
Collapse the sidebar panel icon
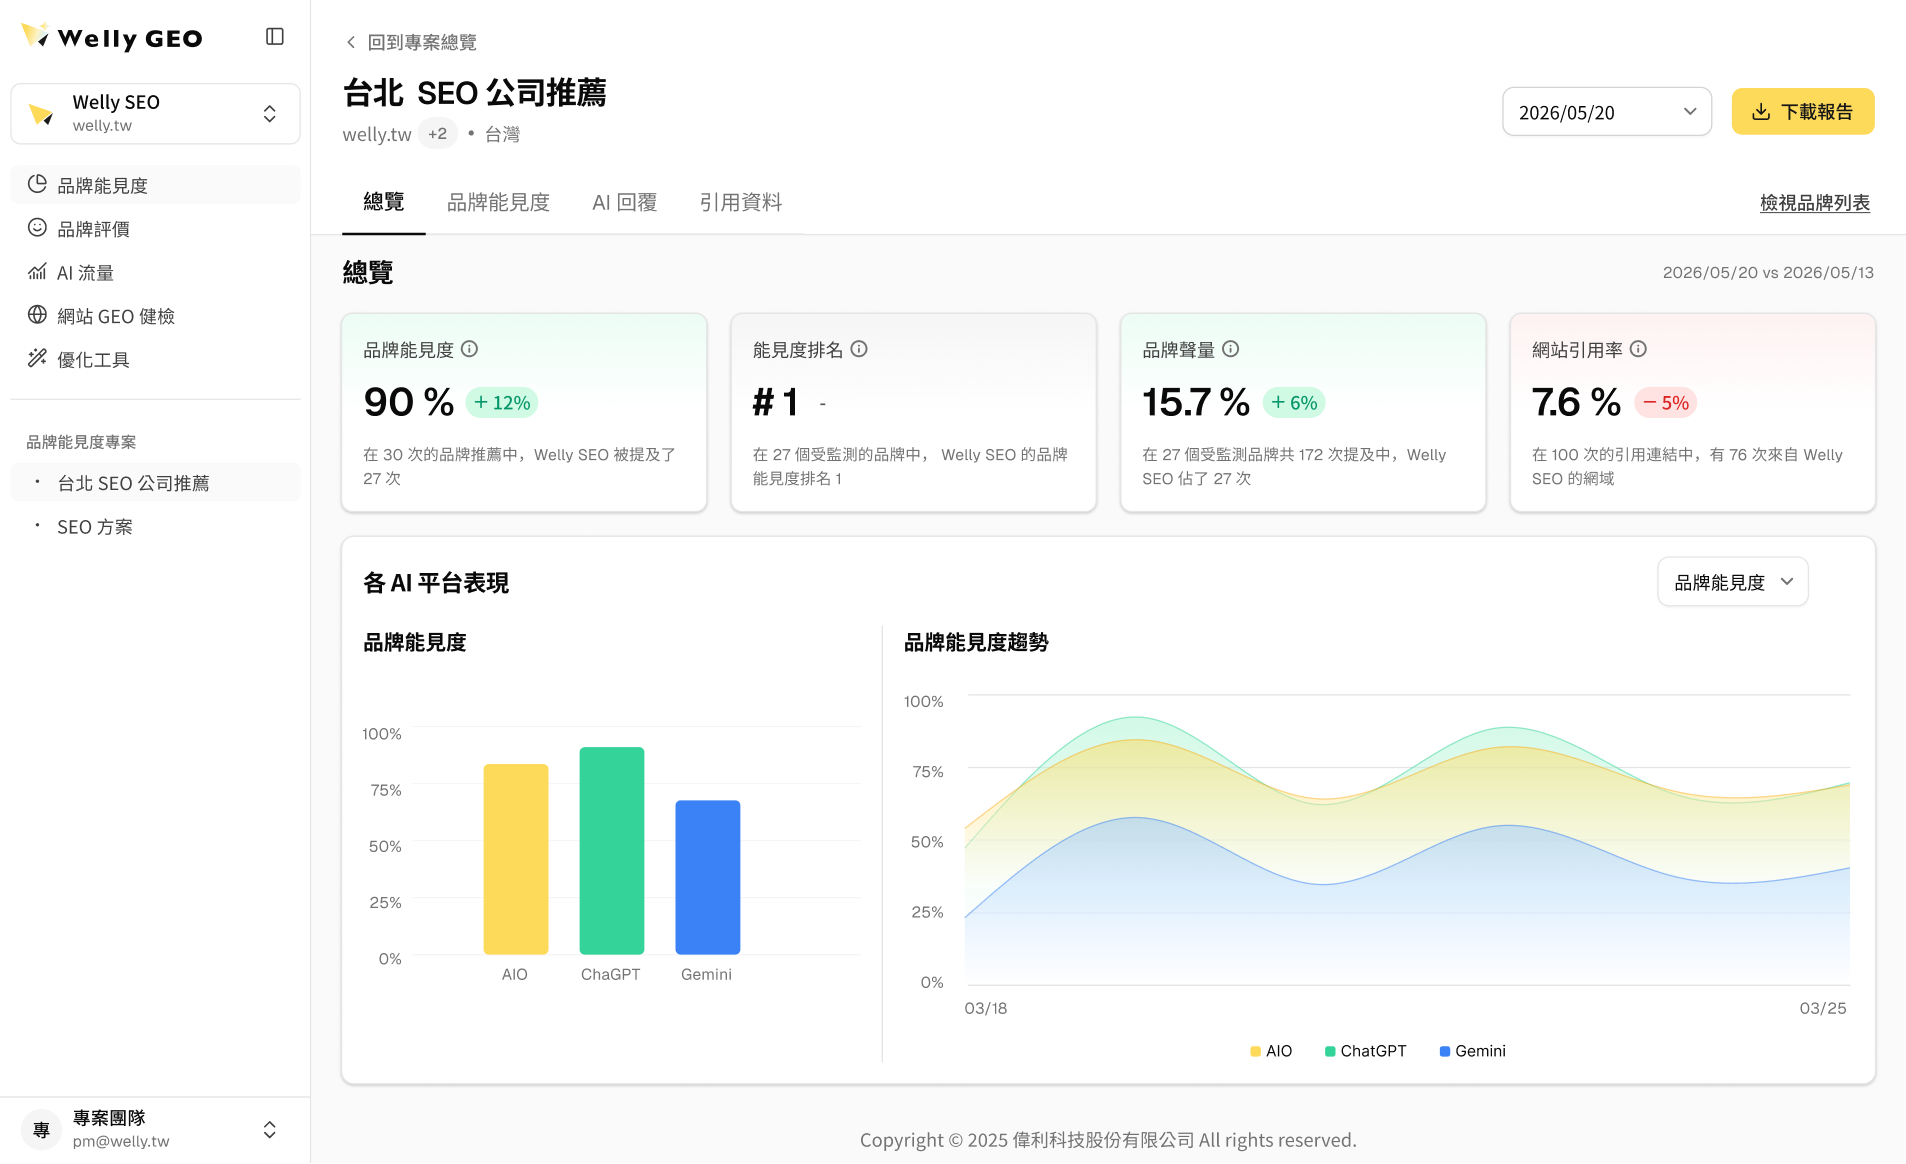pyautogui.click(x=275, y=37)
